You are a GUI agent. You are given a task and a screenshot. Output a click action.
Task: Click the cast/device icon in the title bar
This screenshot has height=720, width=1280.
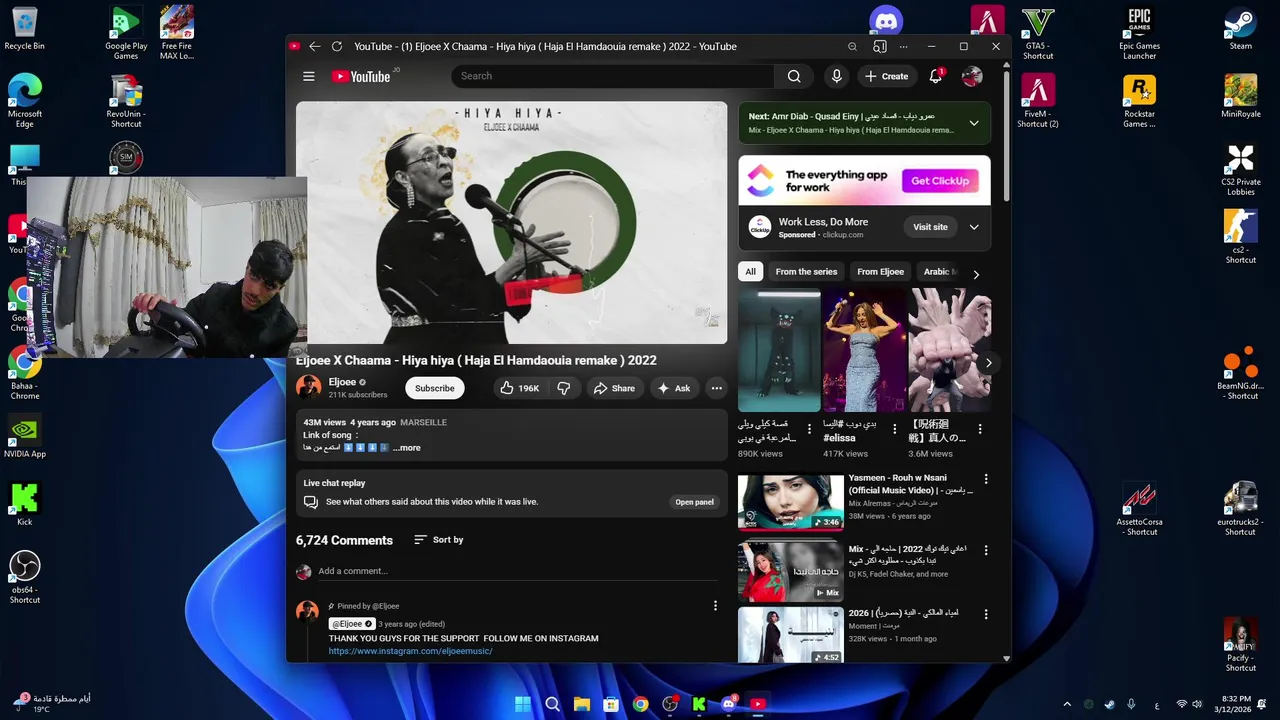tap(879, 46)
